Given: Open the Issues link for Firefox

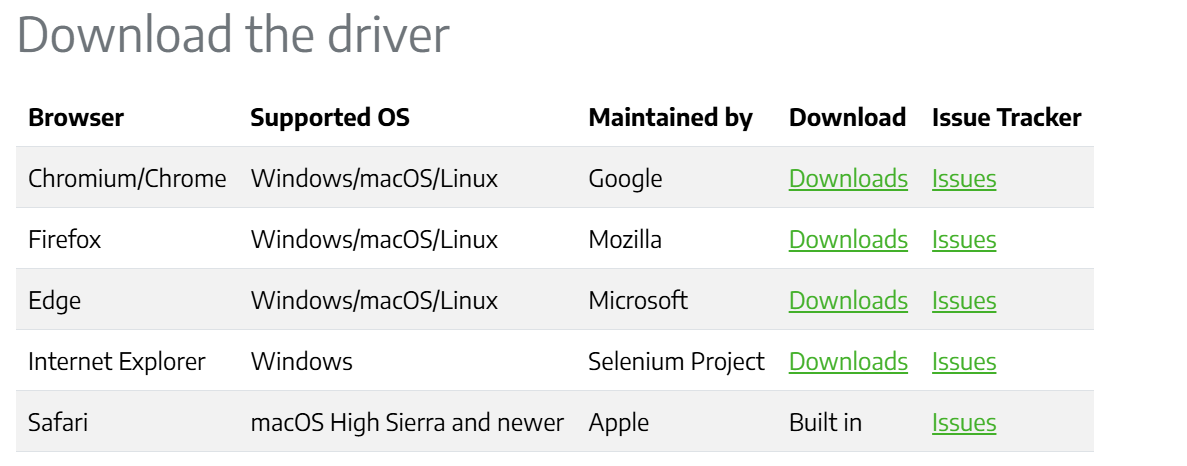Looking at the screenshot, I should coord(964,240).
